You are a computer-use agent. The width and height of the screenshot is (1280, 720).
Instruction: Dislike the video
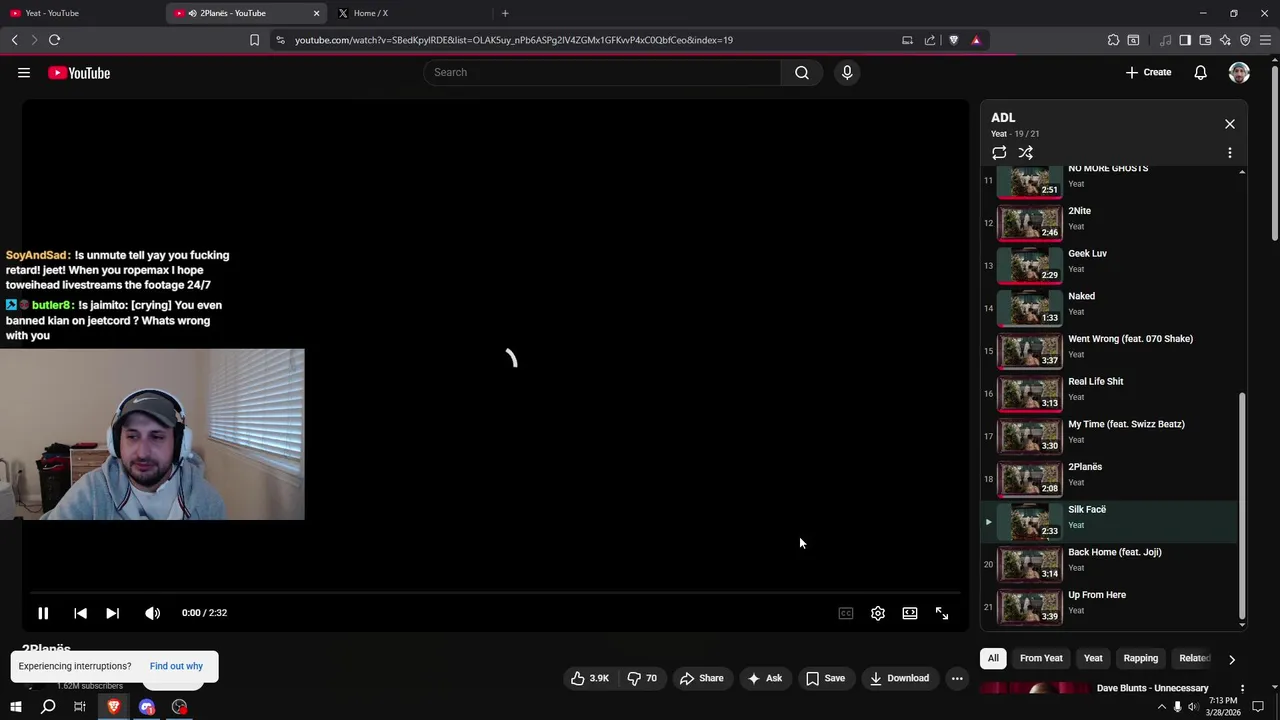pos(642,678)
